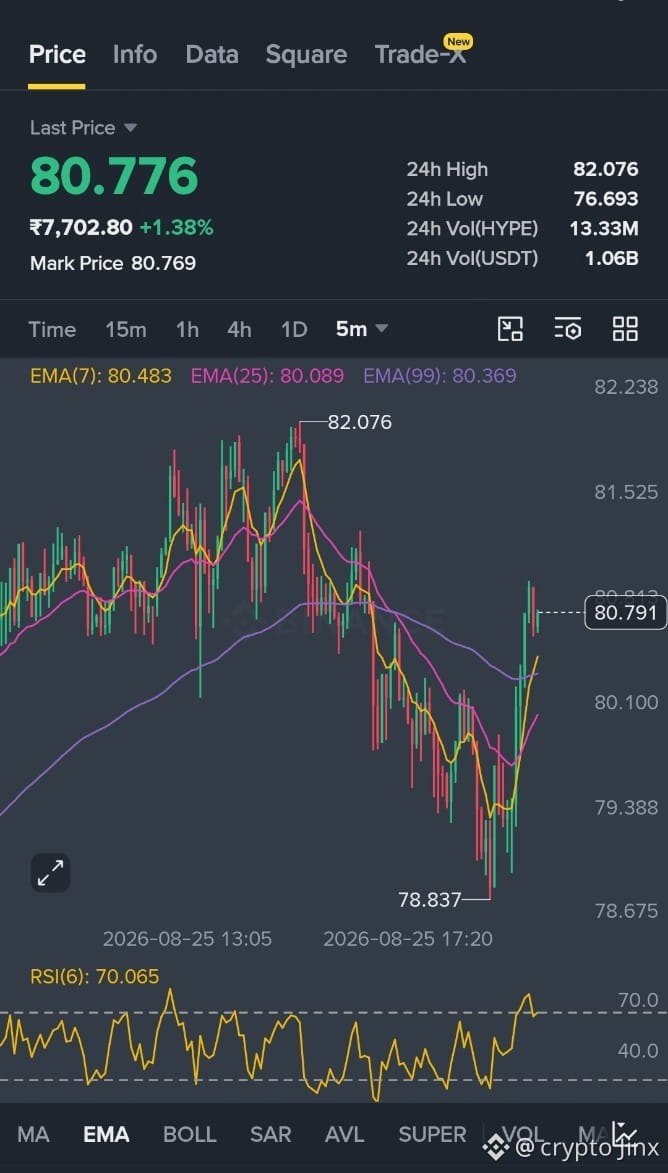Click the 2026-08-25 17:20 time label
The width and height of the screenshot is (668, 1173).
[x=408, y=939]
